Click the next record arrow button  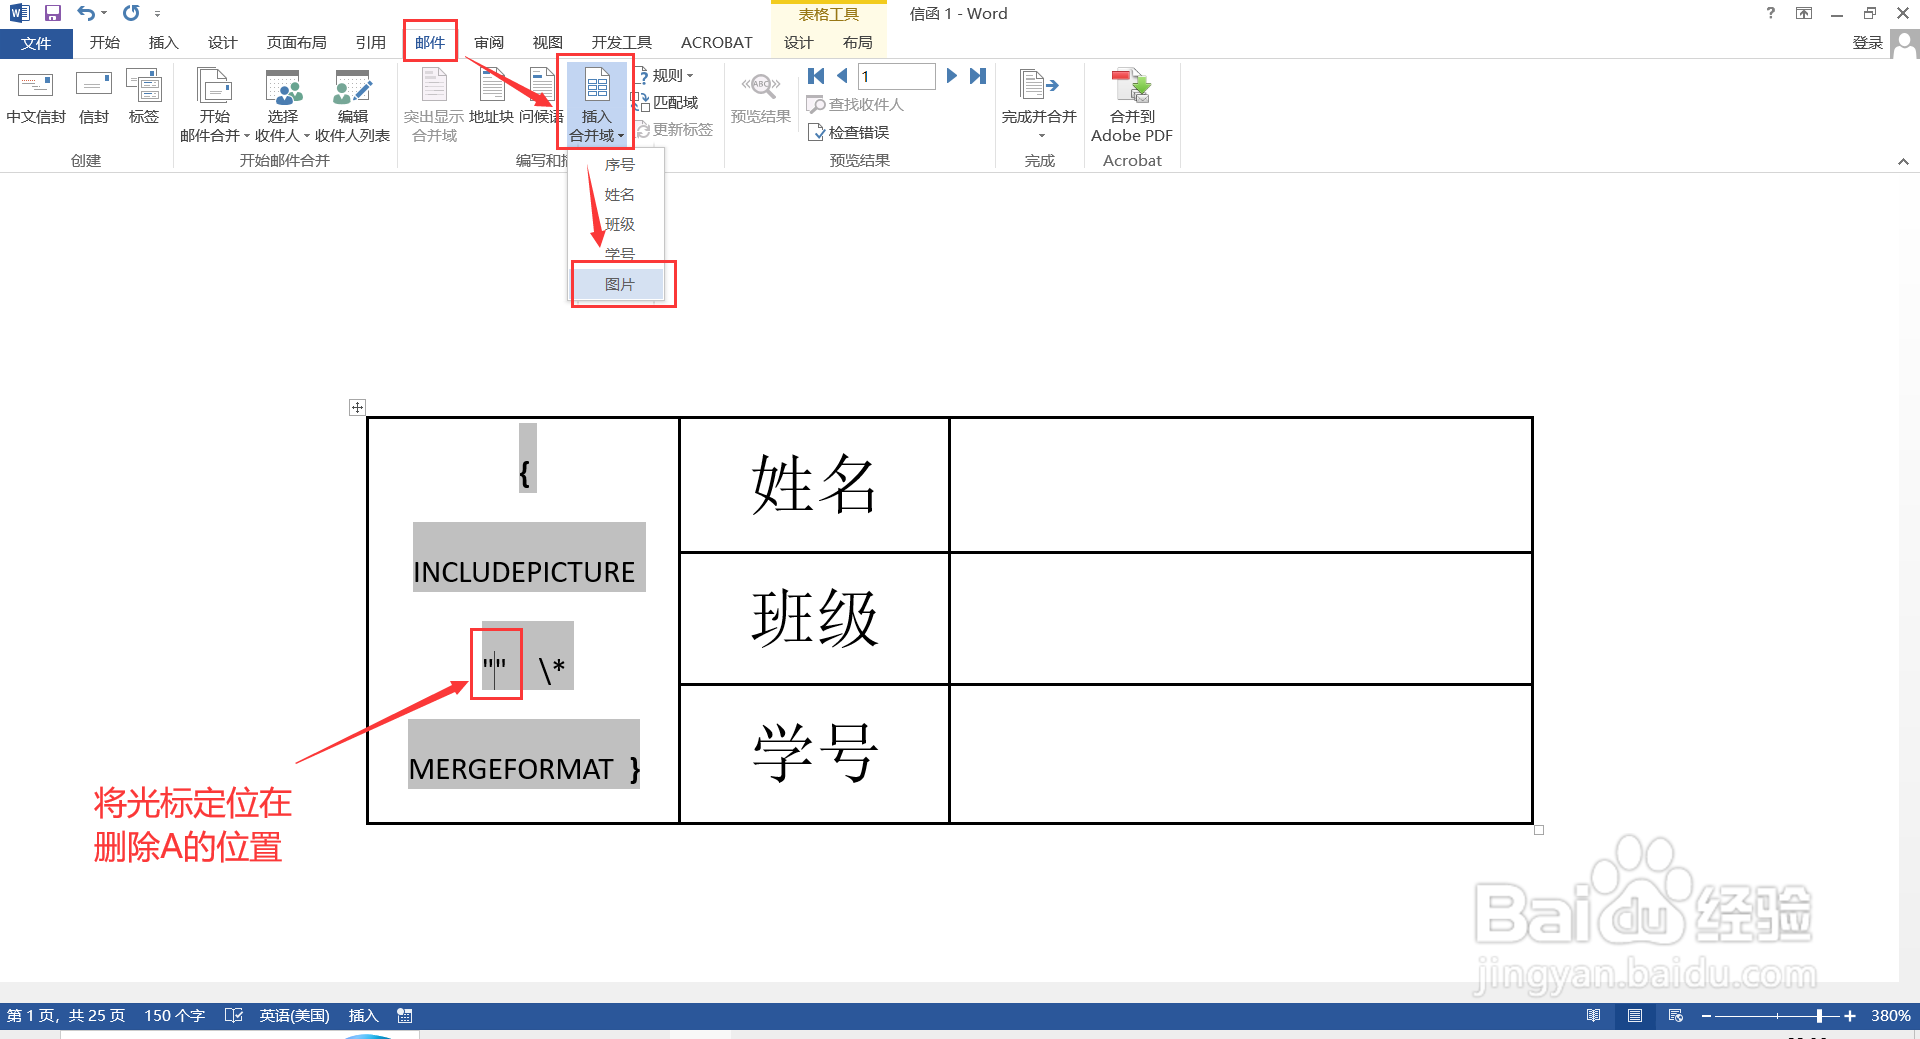(950, 75)
